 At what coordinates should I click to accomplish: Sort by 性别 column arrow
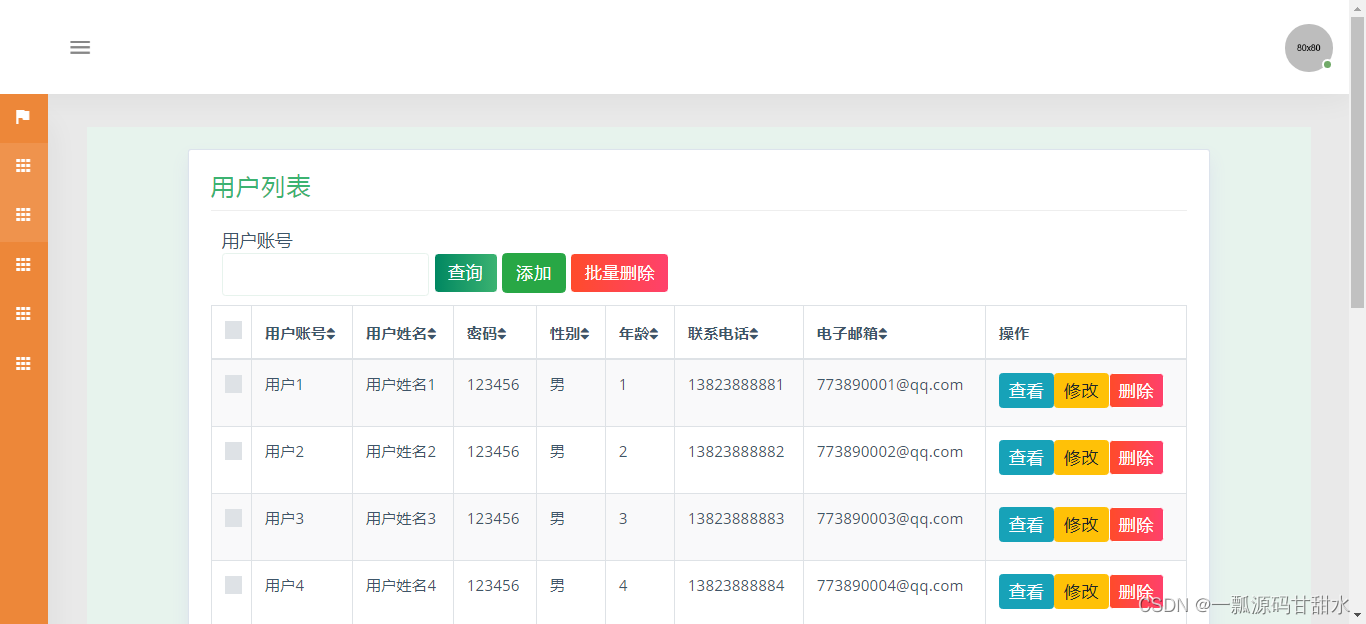pos(585,334)
